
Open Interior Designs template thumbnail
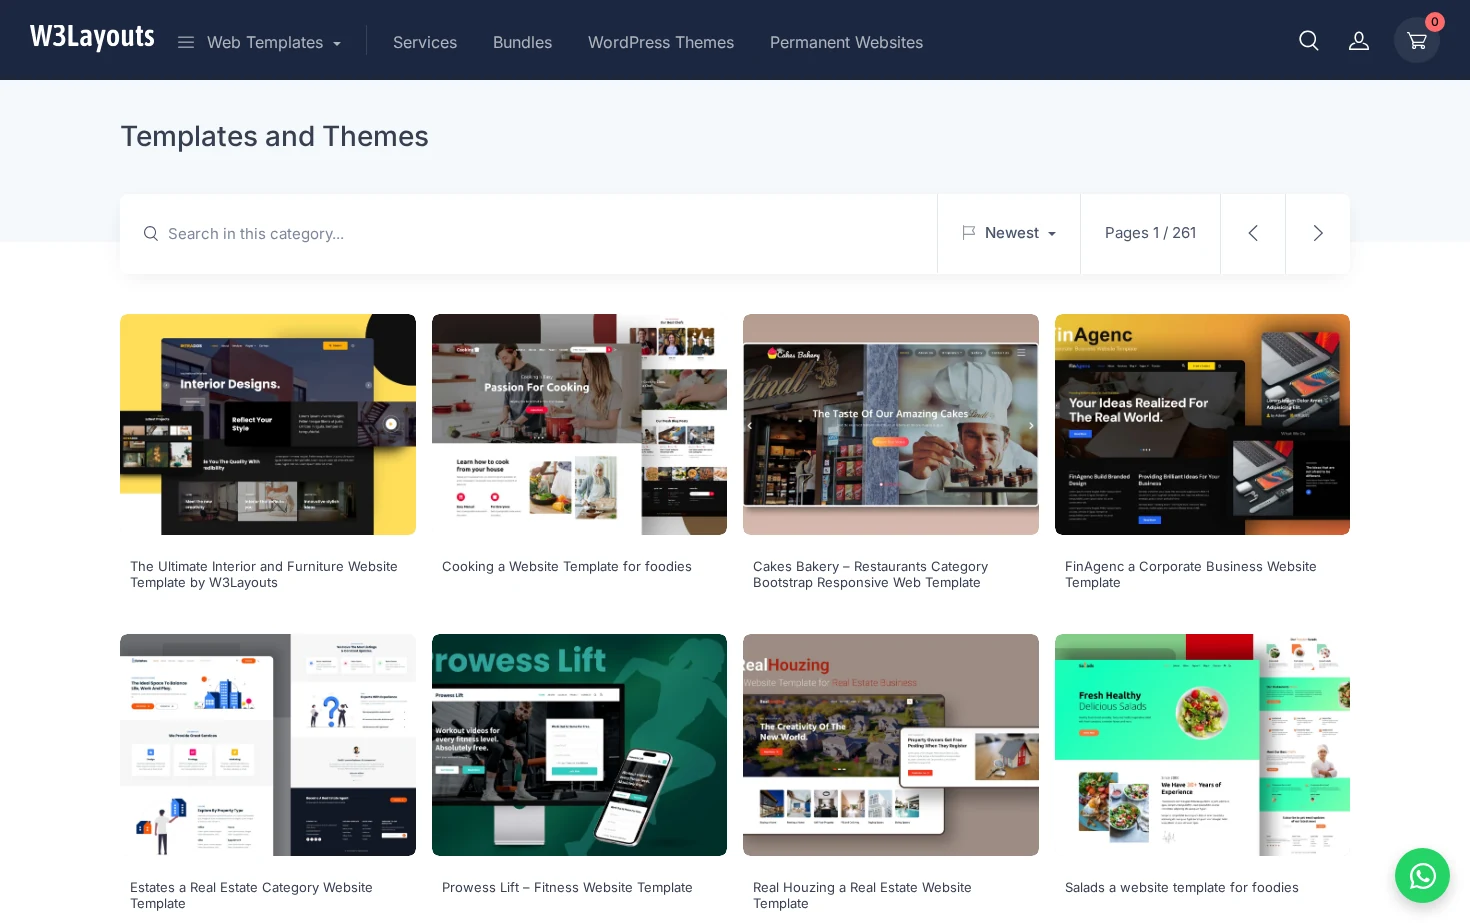[268, 424]
